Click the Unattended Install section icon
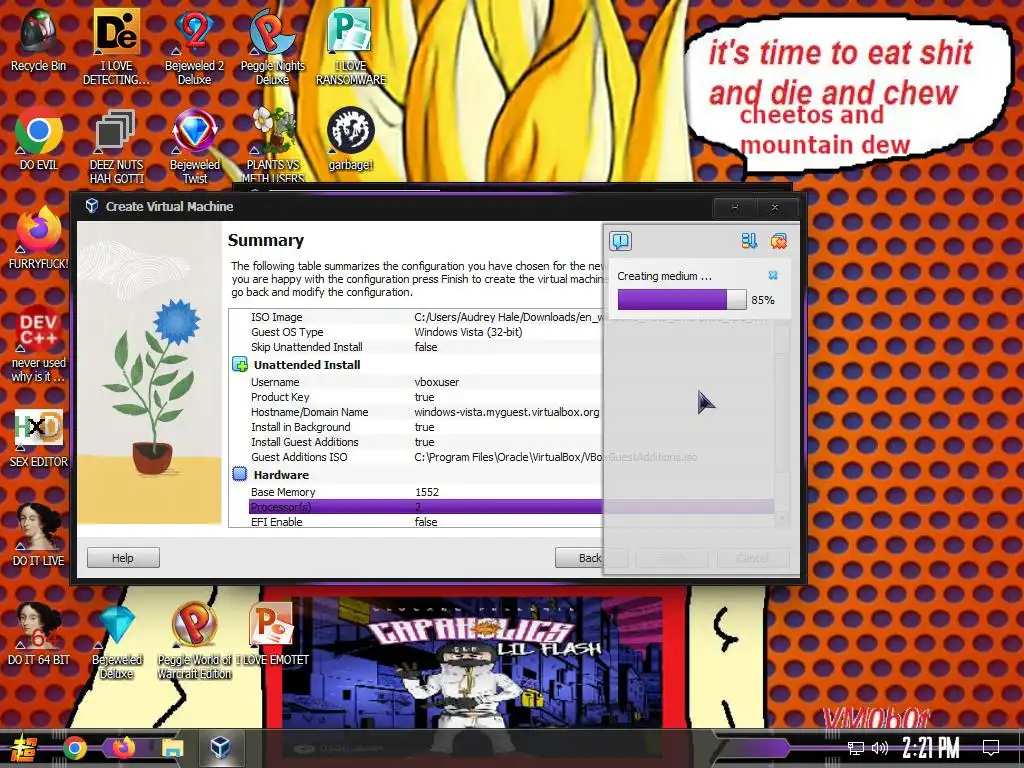The image size is (1024, 768). pos(240,364)
